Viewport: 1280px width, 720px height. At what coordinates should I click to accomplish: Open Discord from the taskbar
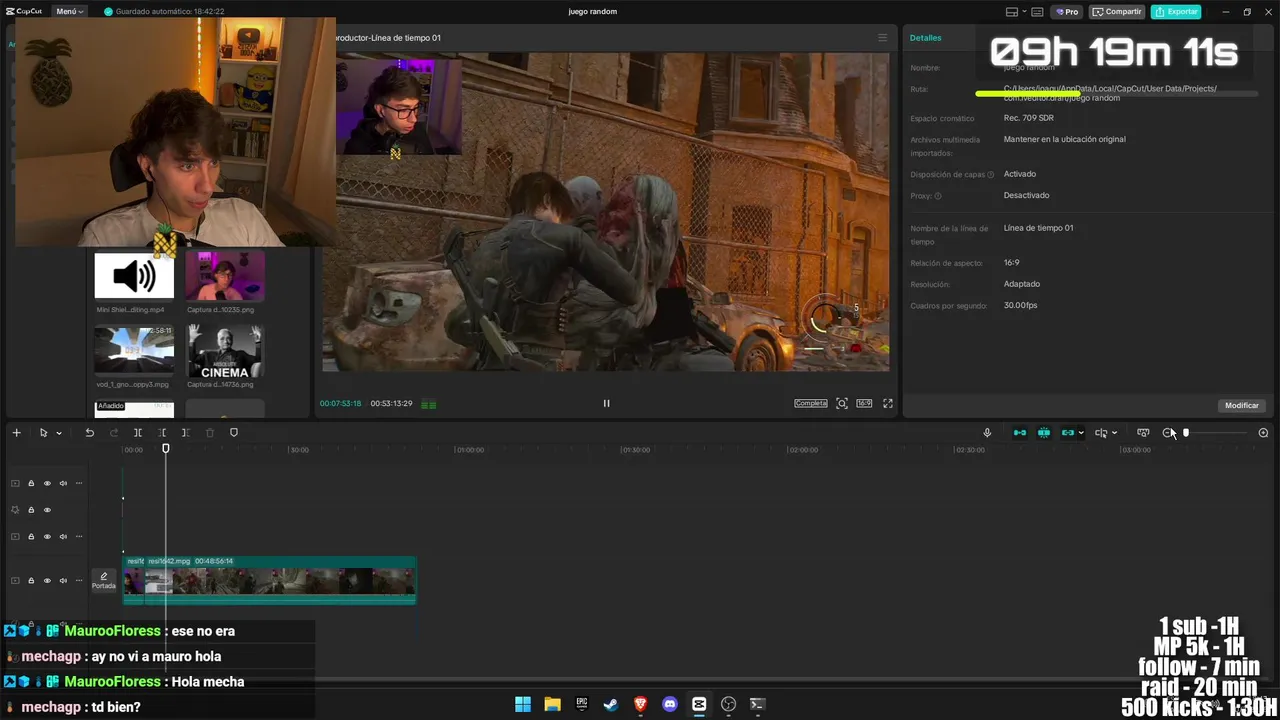670,704
